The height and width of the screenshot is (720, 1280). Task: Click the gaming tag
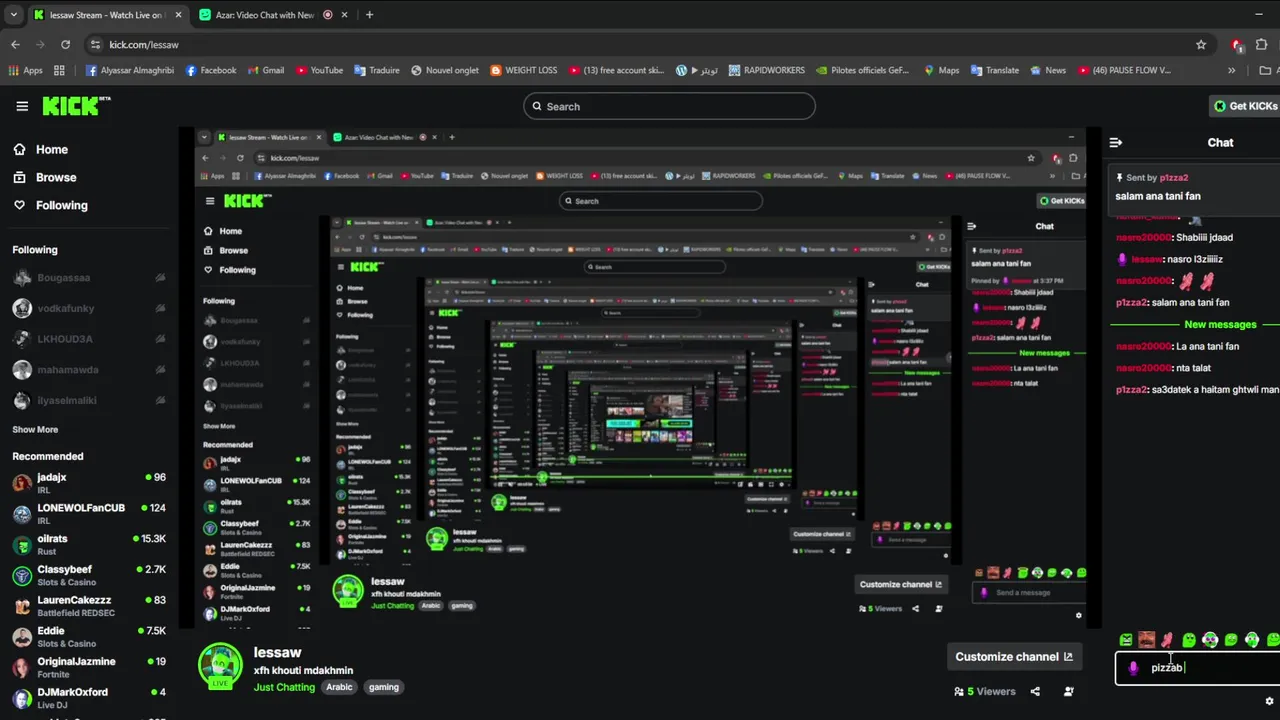click(384, 687)
